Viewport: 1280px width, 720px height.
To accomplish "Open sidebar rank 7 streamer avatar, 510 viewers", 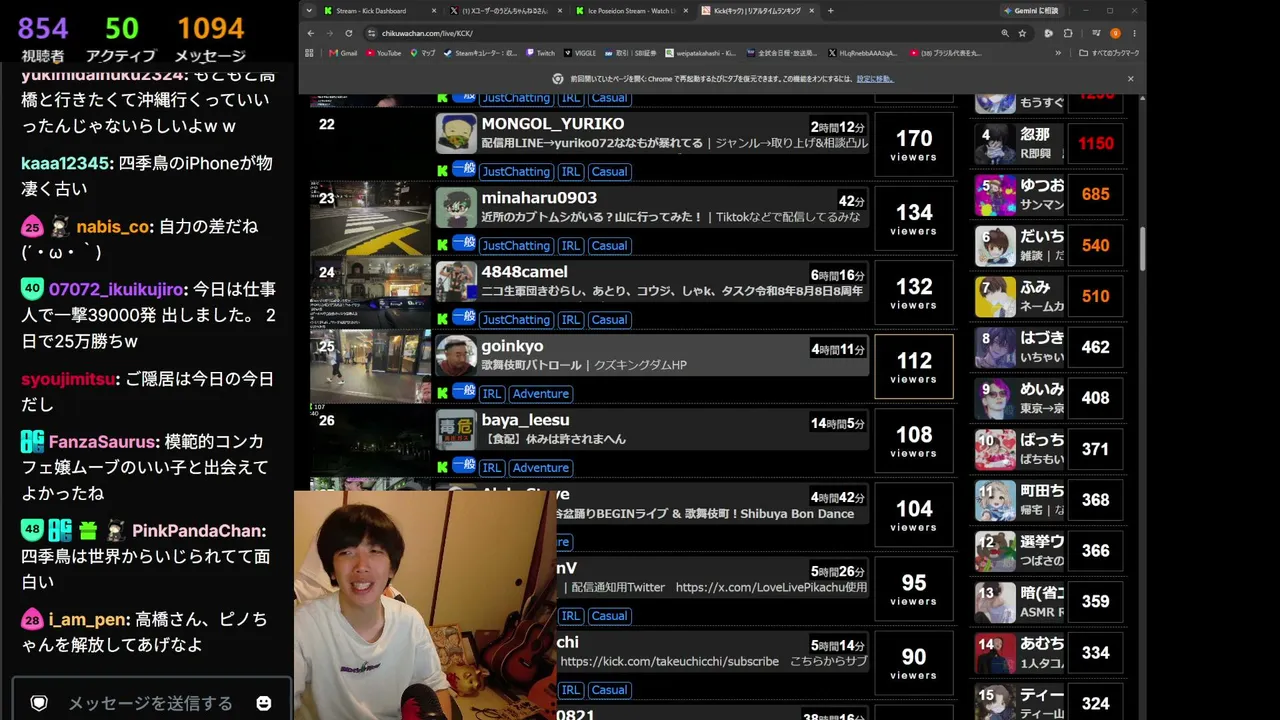I will 995,296.
